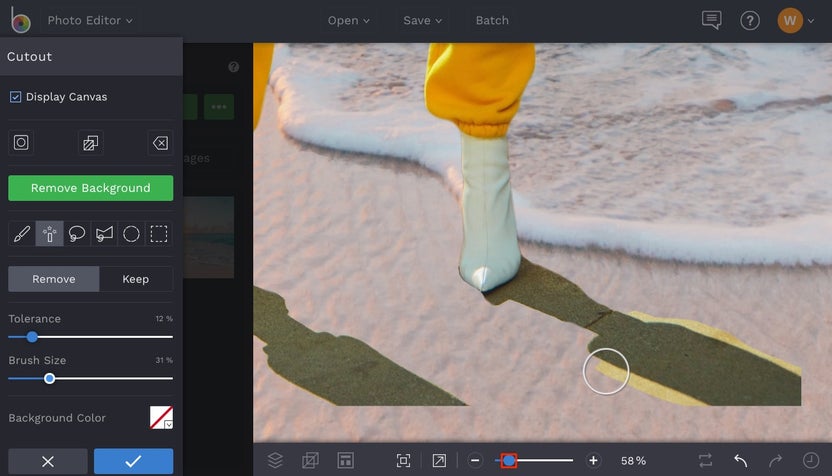The height and width of the screenshot is (476, 832).
Task: Open the Photo Editor dropdown
Action: [90, 20]
